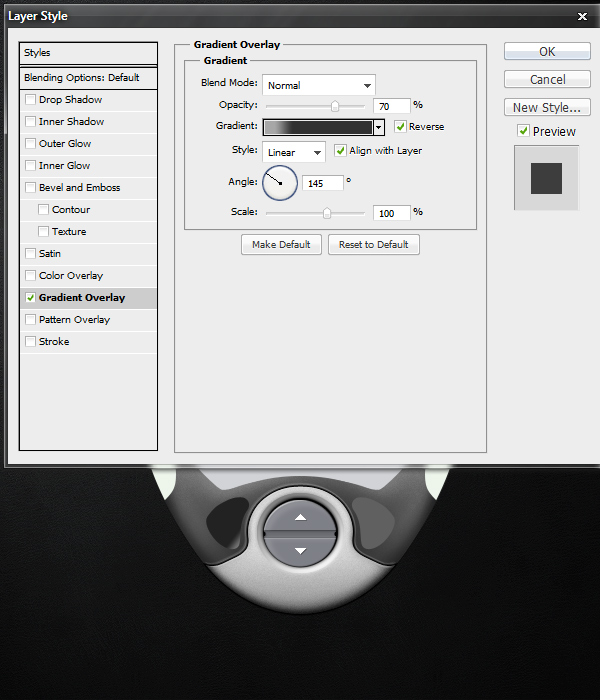Image resolution: width=600 pixels, height=700 pixels.
Task: Click the style preview thumbnail
Action: coord(546,178)
